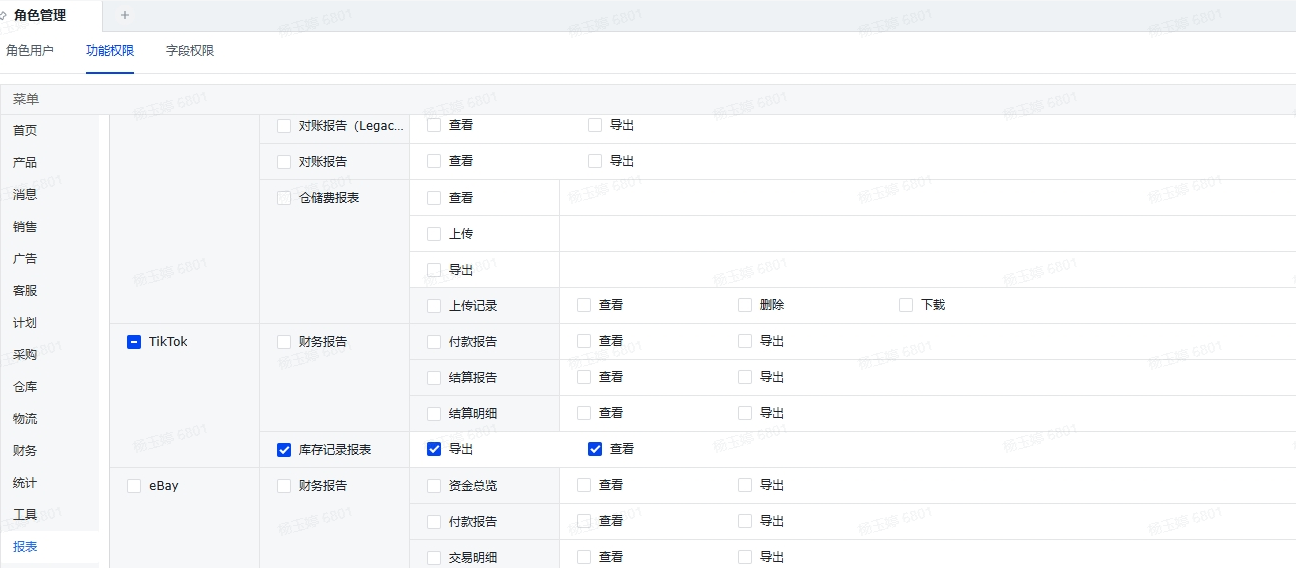Screen dimensions: 1296x568
Task: Select 首页 in the menu sidebar
Action: click(x=25, y=131)
